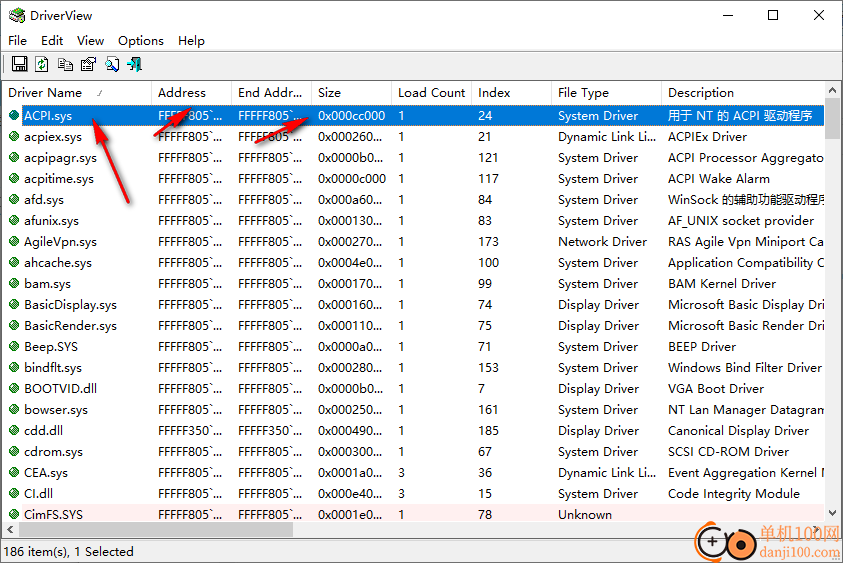Sort by the Index column header
Image resolution: width=843 pixels, height=563 pixels.
pyautogui.click(x=512, y=92)
